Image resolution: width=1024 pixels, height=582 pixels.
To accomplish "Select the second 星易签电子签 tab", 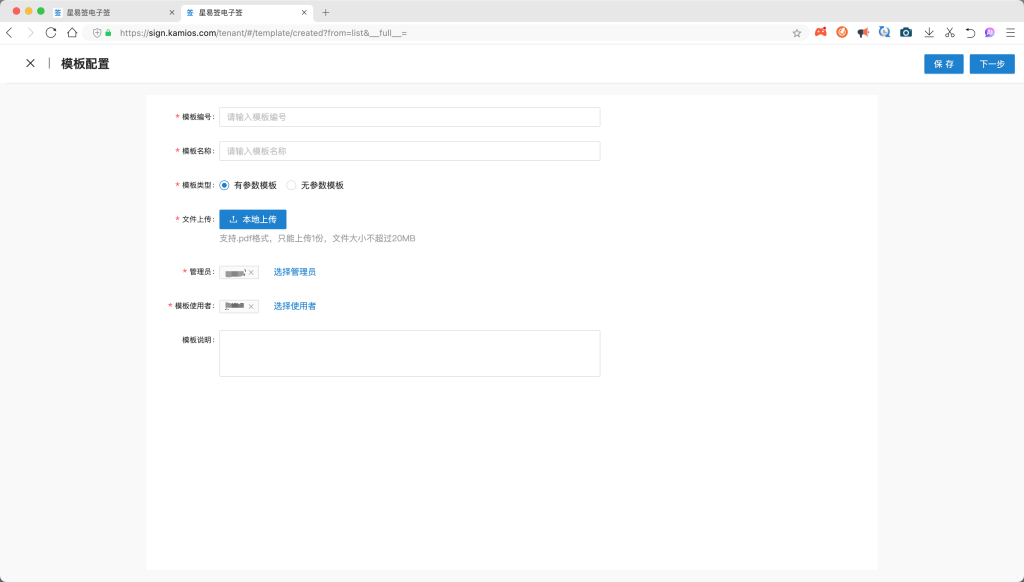I will [247, 12].
